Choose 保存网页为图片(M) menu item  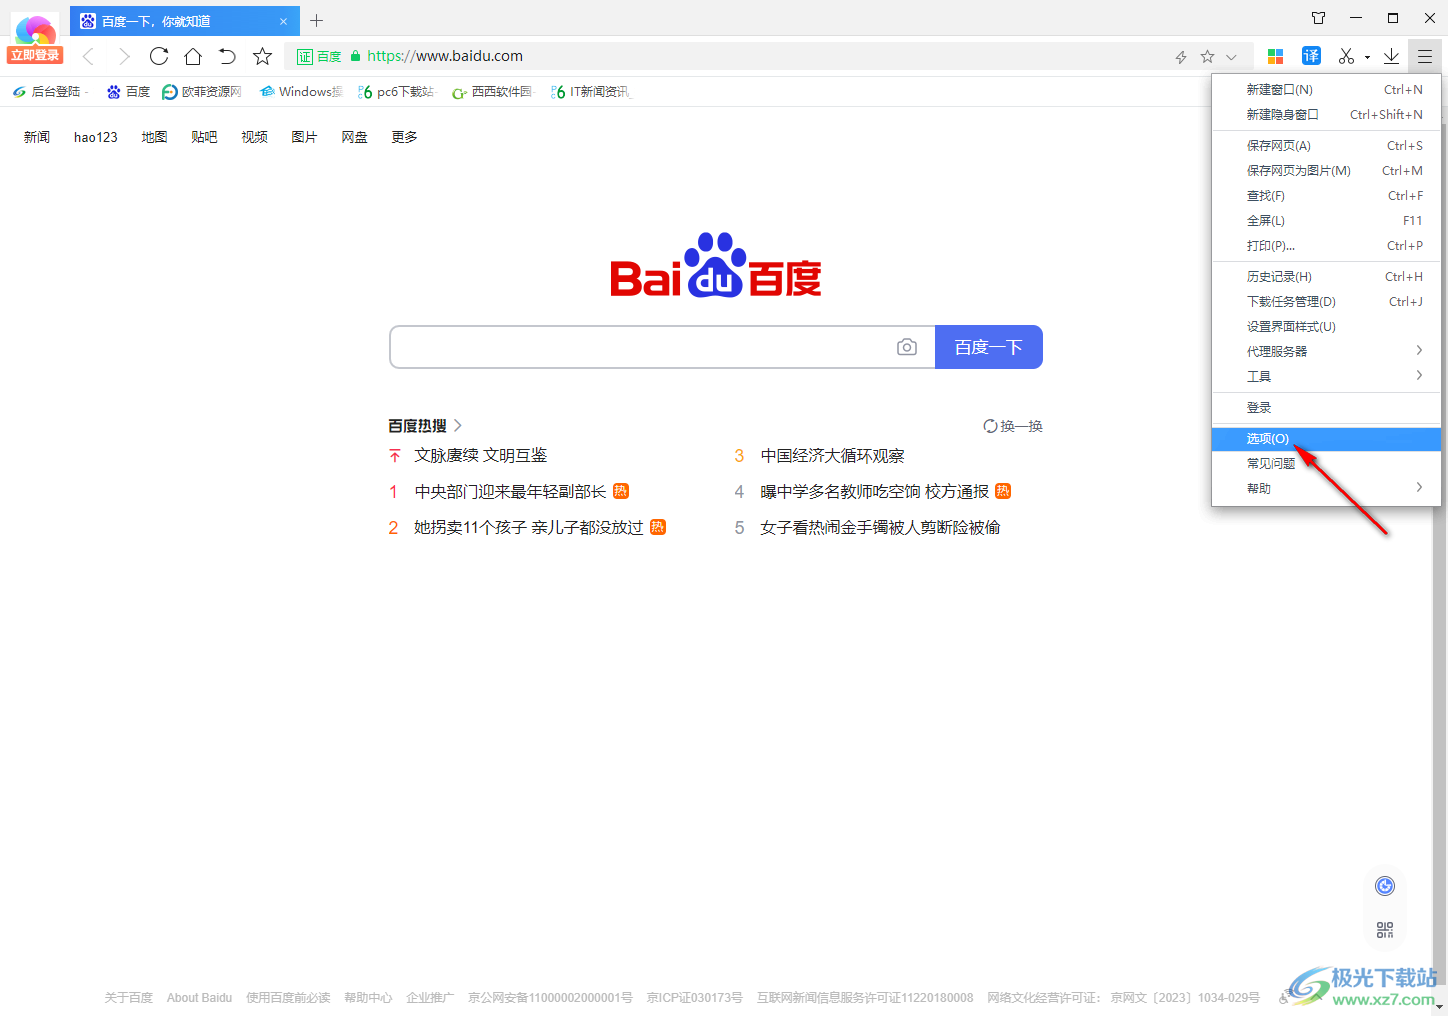(1326, 170)
